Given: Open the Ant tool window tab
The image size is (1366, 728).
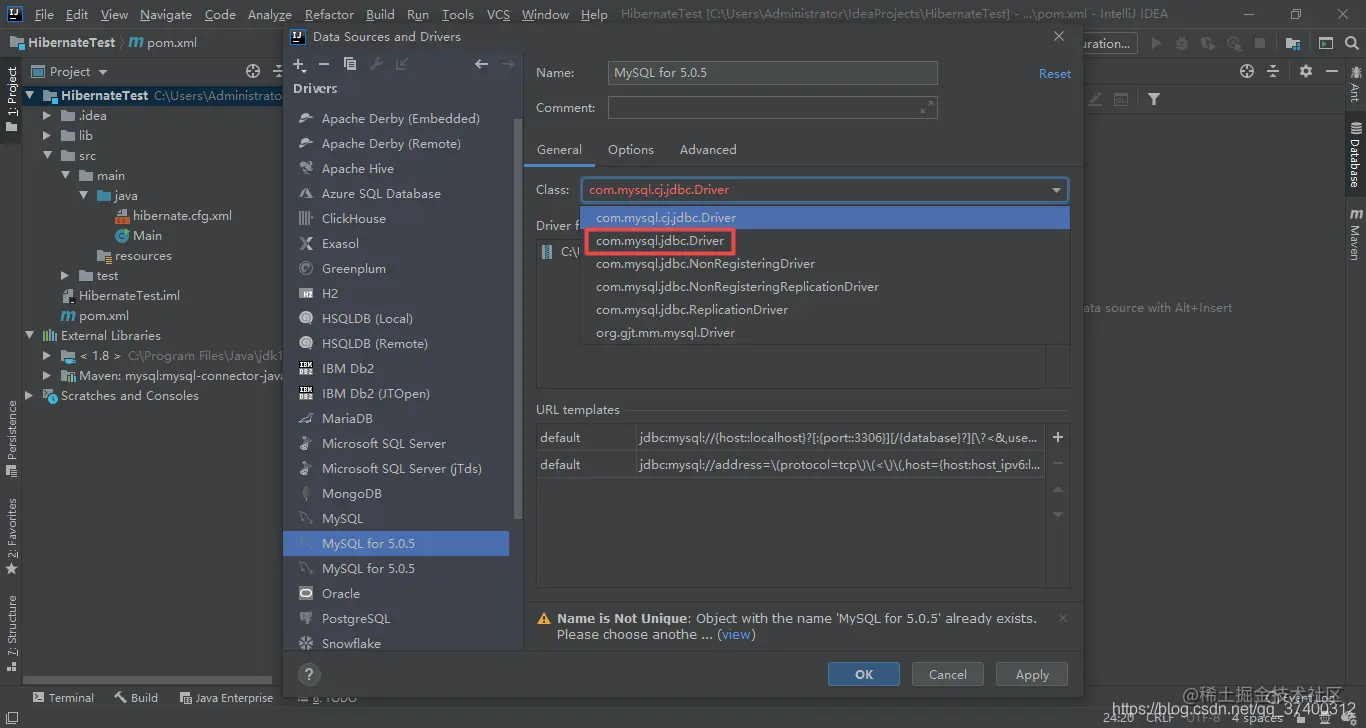Looking at the screenshot, I should coord(1355,84).
